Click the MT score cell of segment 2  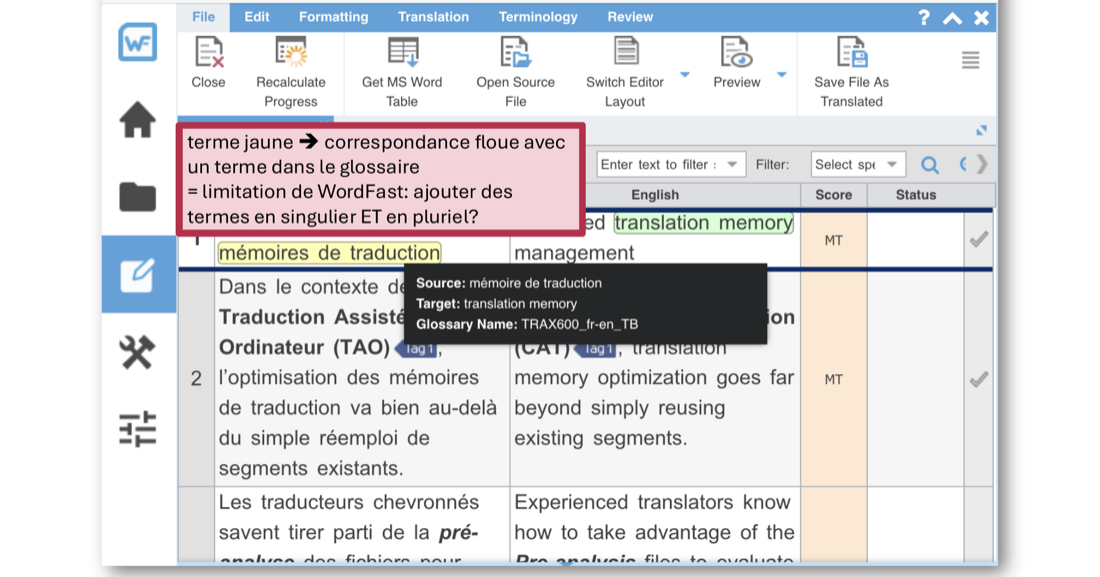[833, 379]
